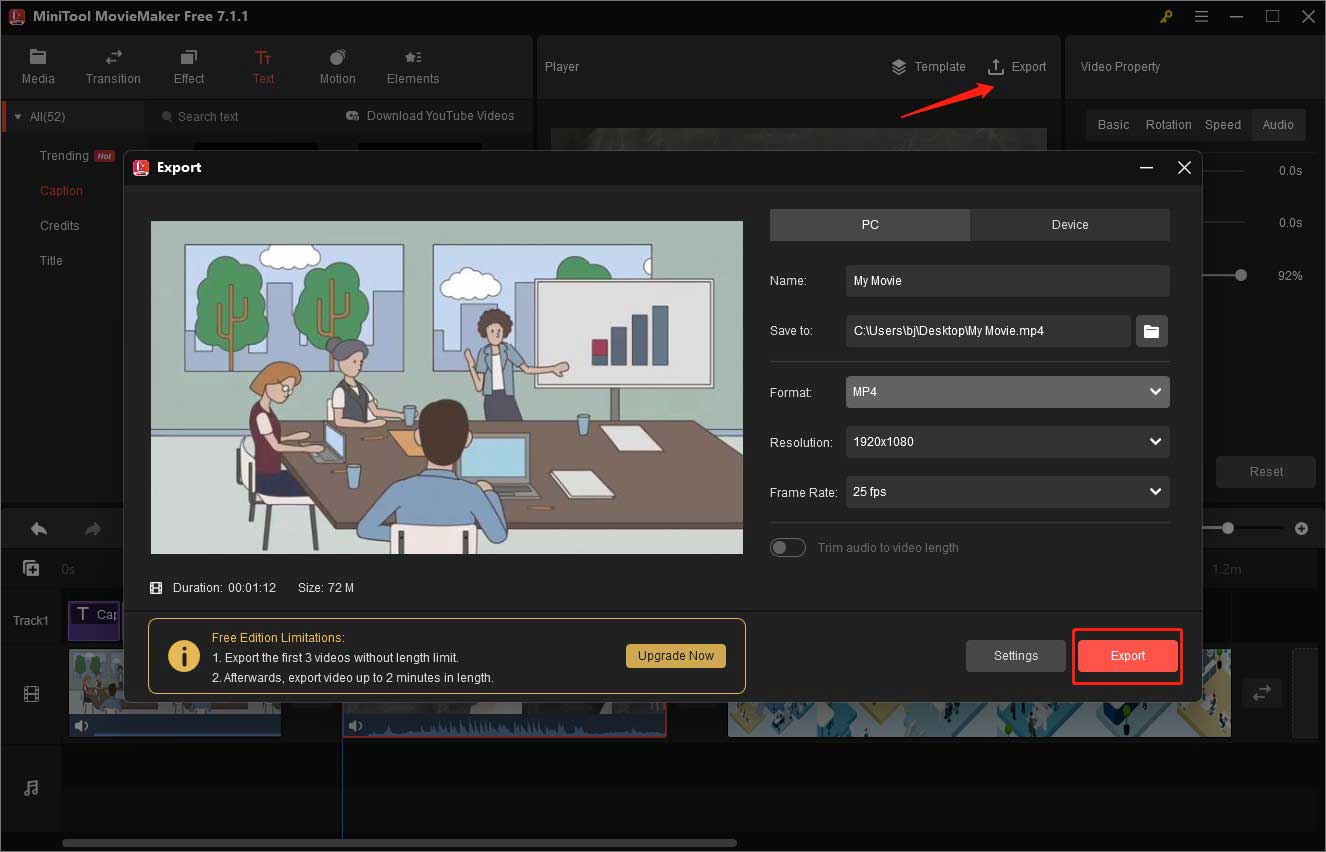Mute the second audio clip's speaker icon

coord(355,725)
